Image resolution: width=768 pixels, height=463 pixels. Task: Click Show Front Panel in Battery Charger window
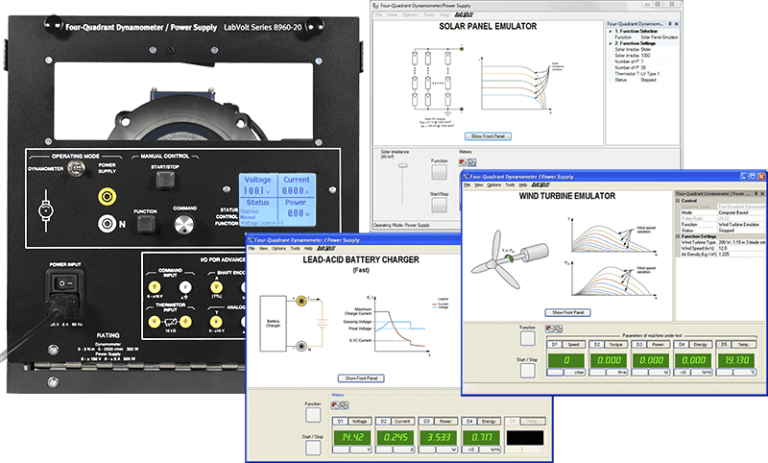pos(361,378)
